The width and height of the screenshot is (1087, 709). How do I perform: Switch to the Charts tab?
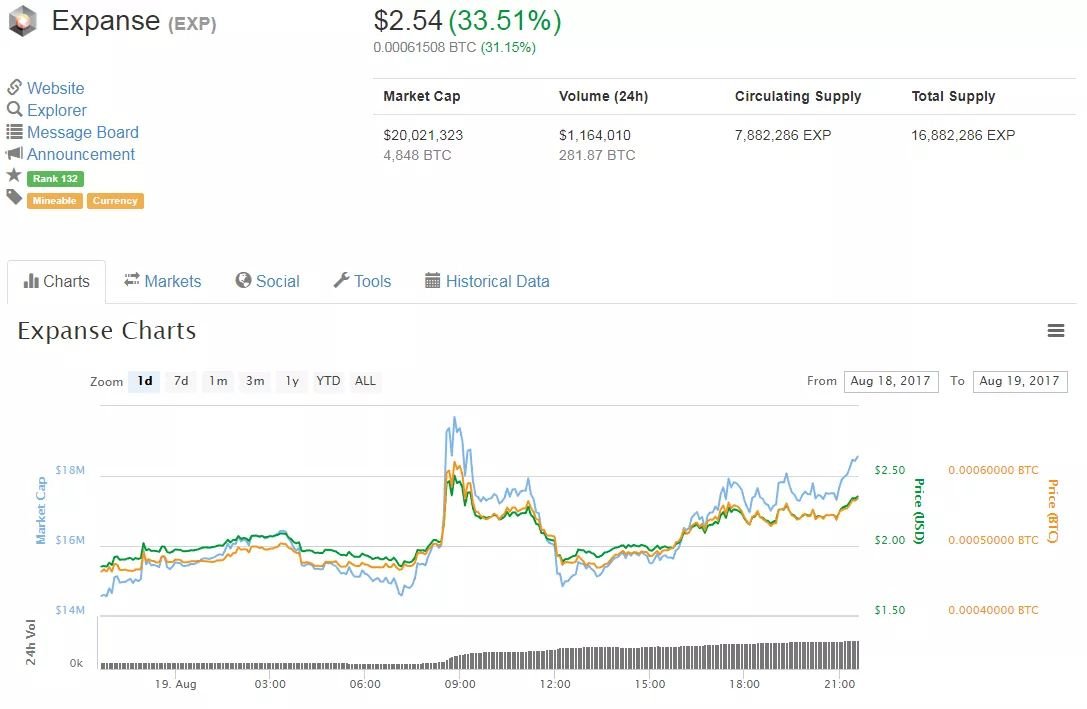[57, 281]
